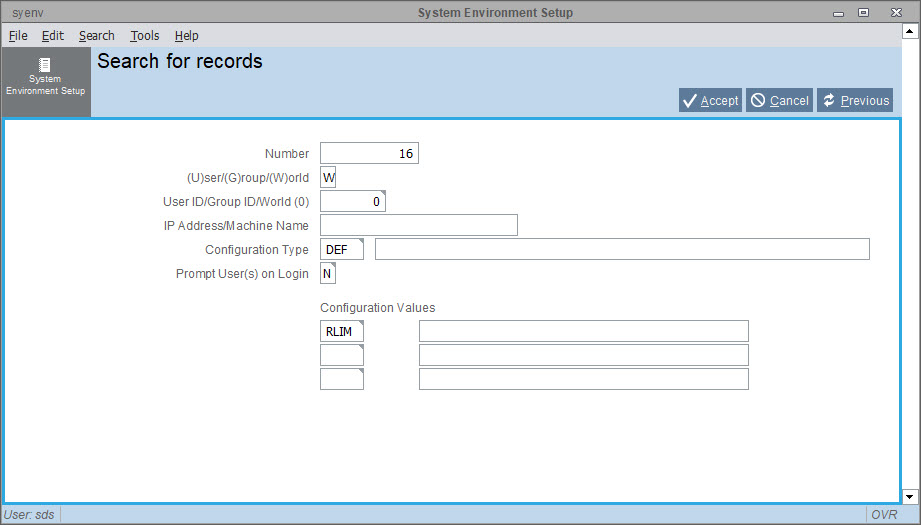
Task: Click the (U)ser/(G)roup/(W)orld field
Action: coord(328,177)
